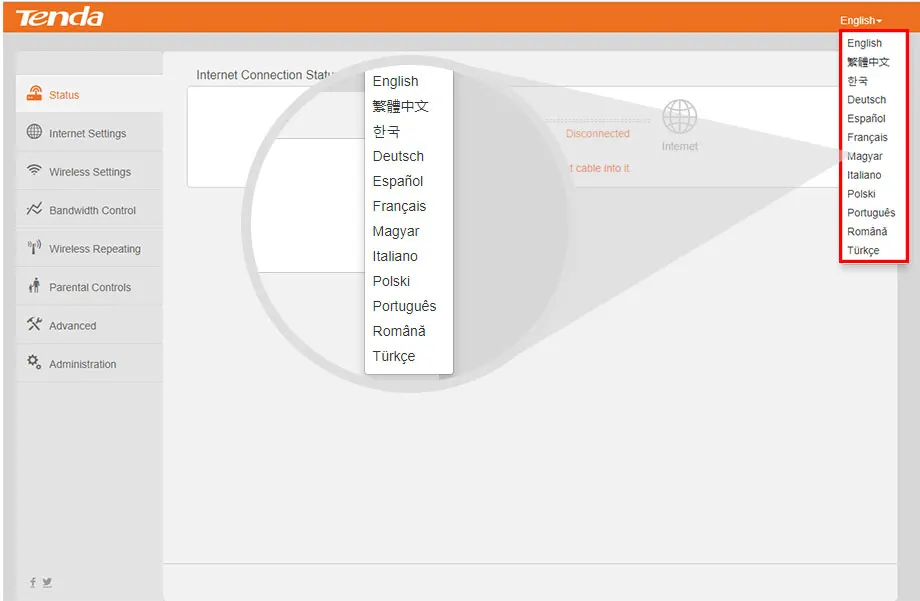The width and height of the screenshot is (920, 601).
Task: Open Administration via its gear icon
Action: point(33,364)
